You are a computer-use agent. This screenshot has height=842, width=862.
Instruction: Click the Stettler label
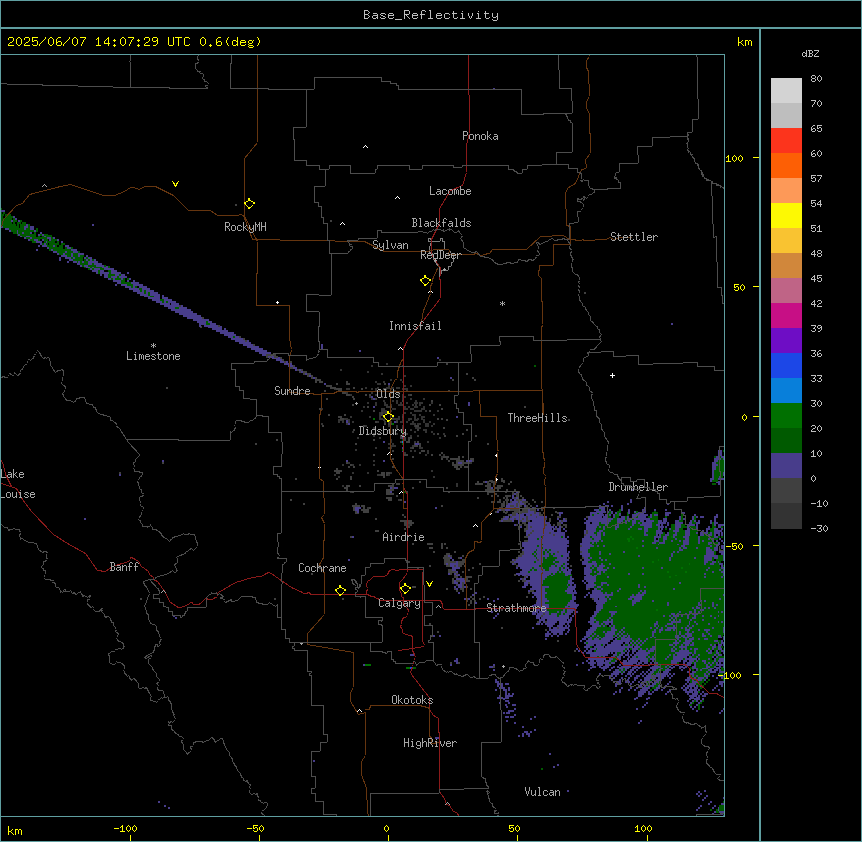(x=634, y=237)
